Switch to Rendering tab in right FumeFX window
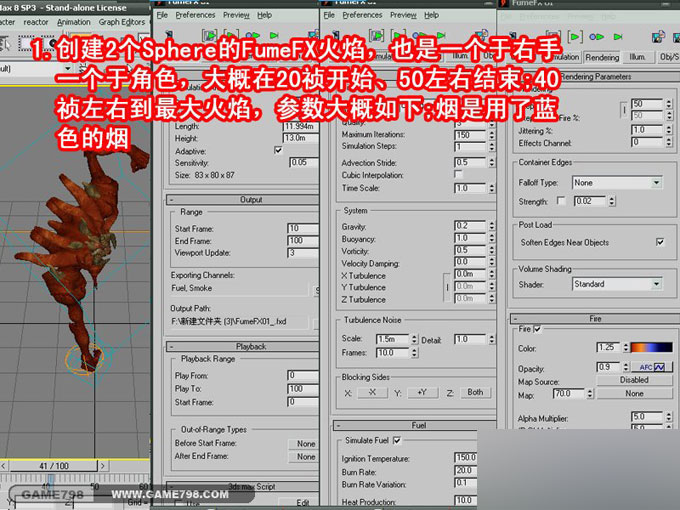Screen dimensions: 680x510 [x=602, y=57]
